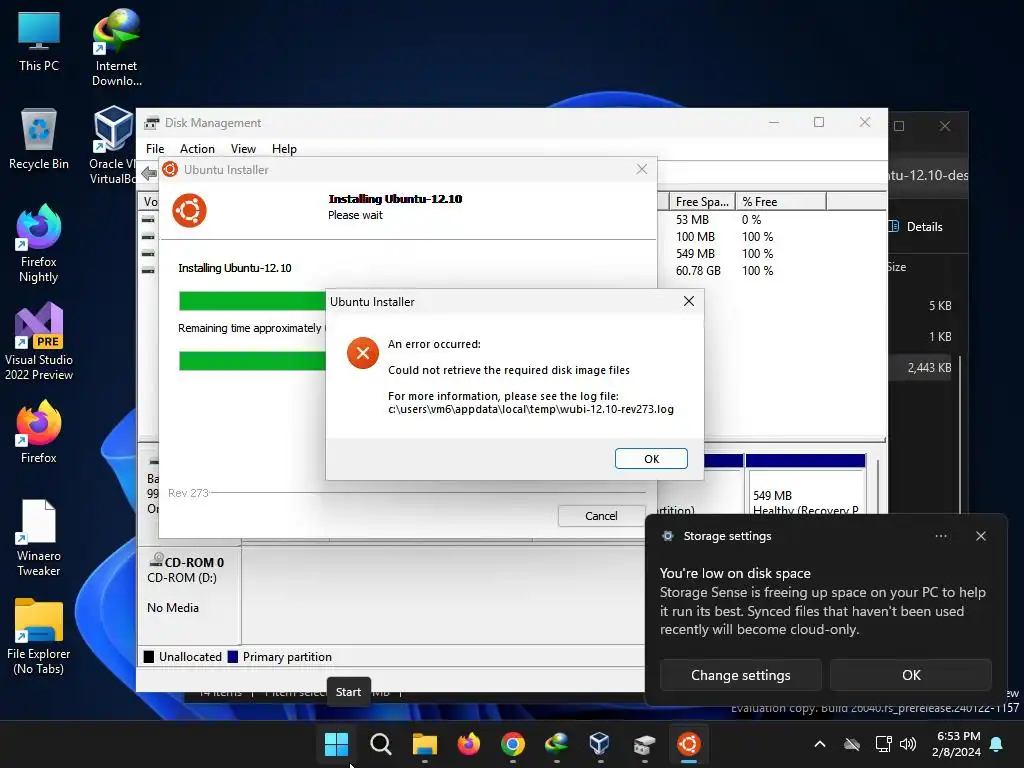Click the Free Space column header
1024x768 pixels.
tap(702, 202)
